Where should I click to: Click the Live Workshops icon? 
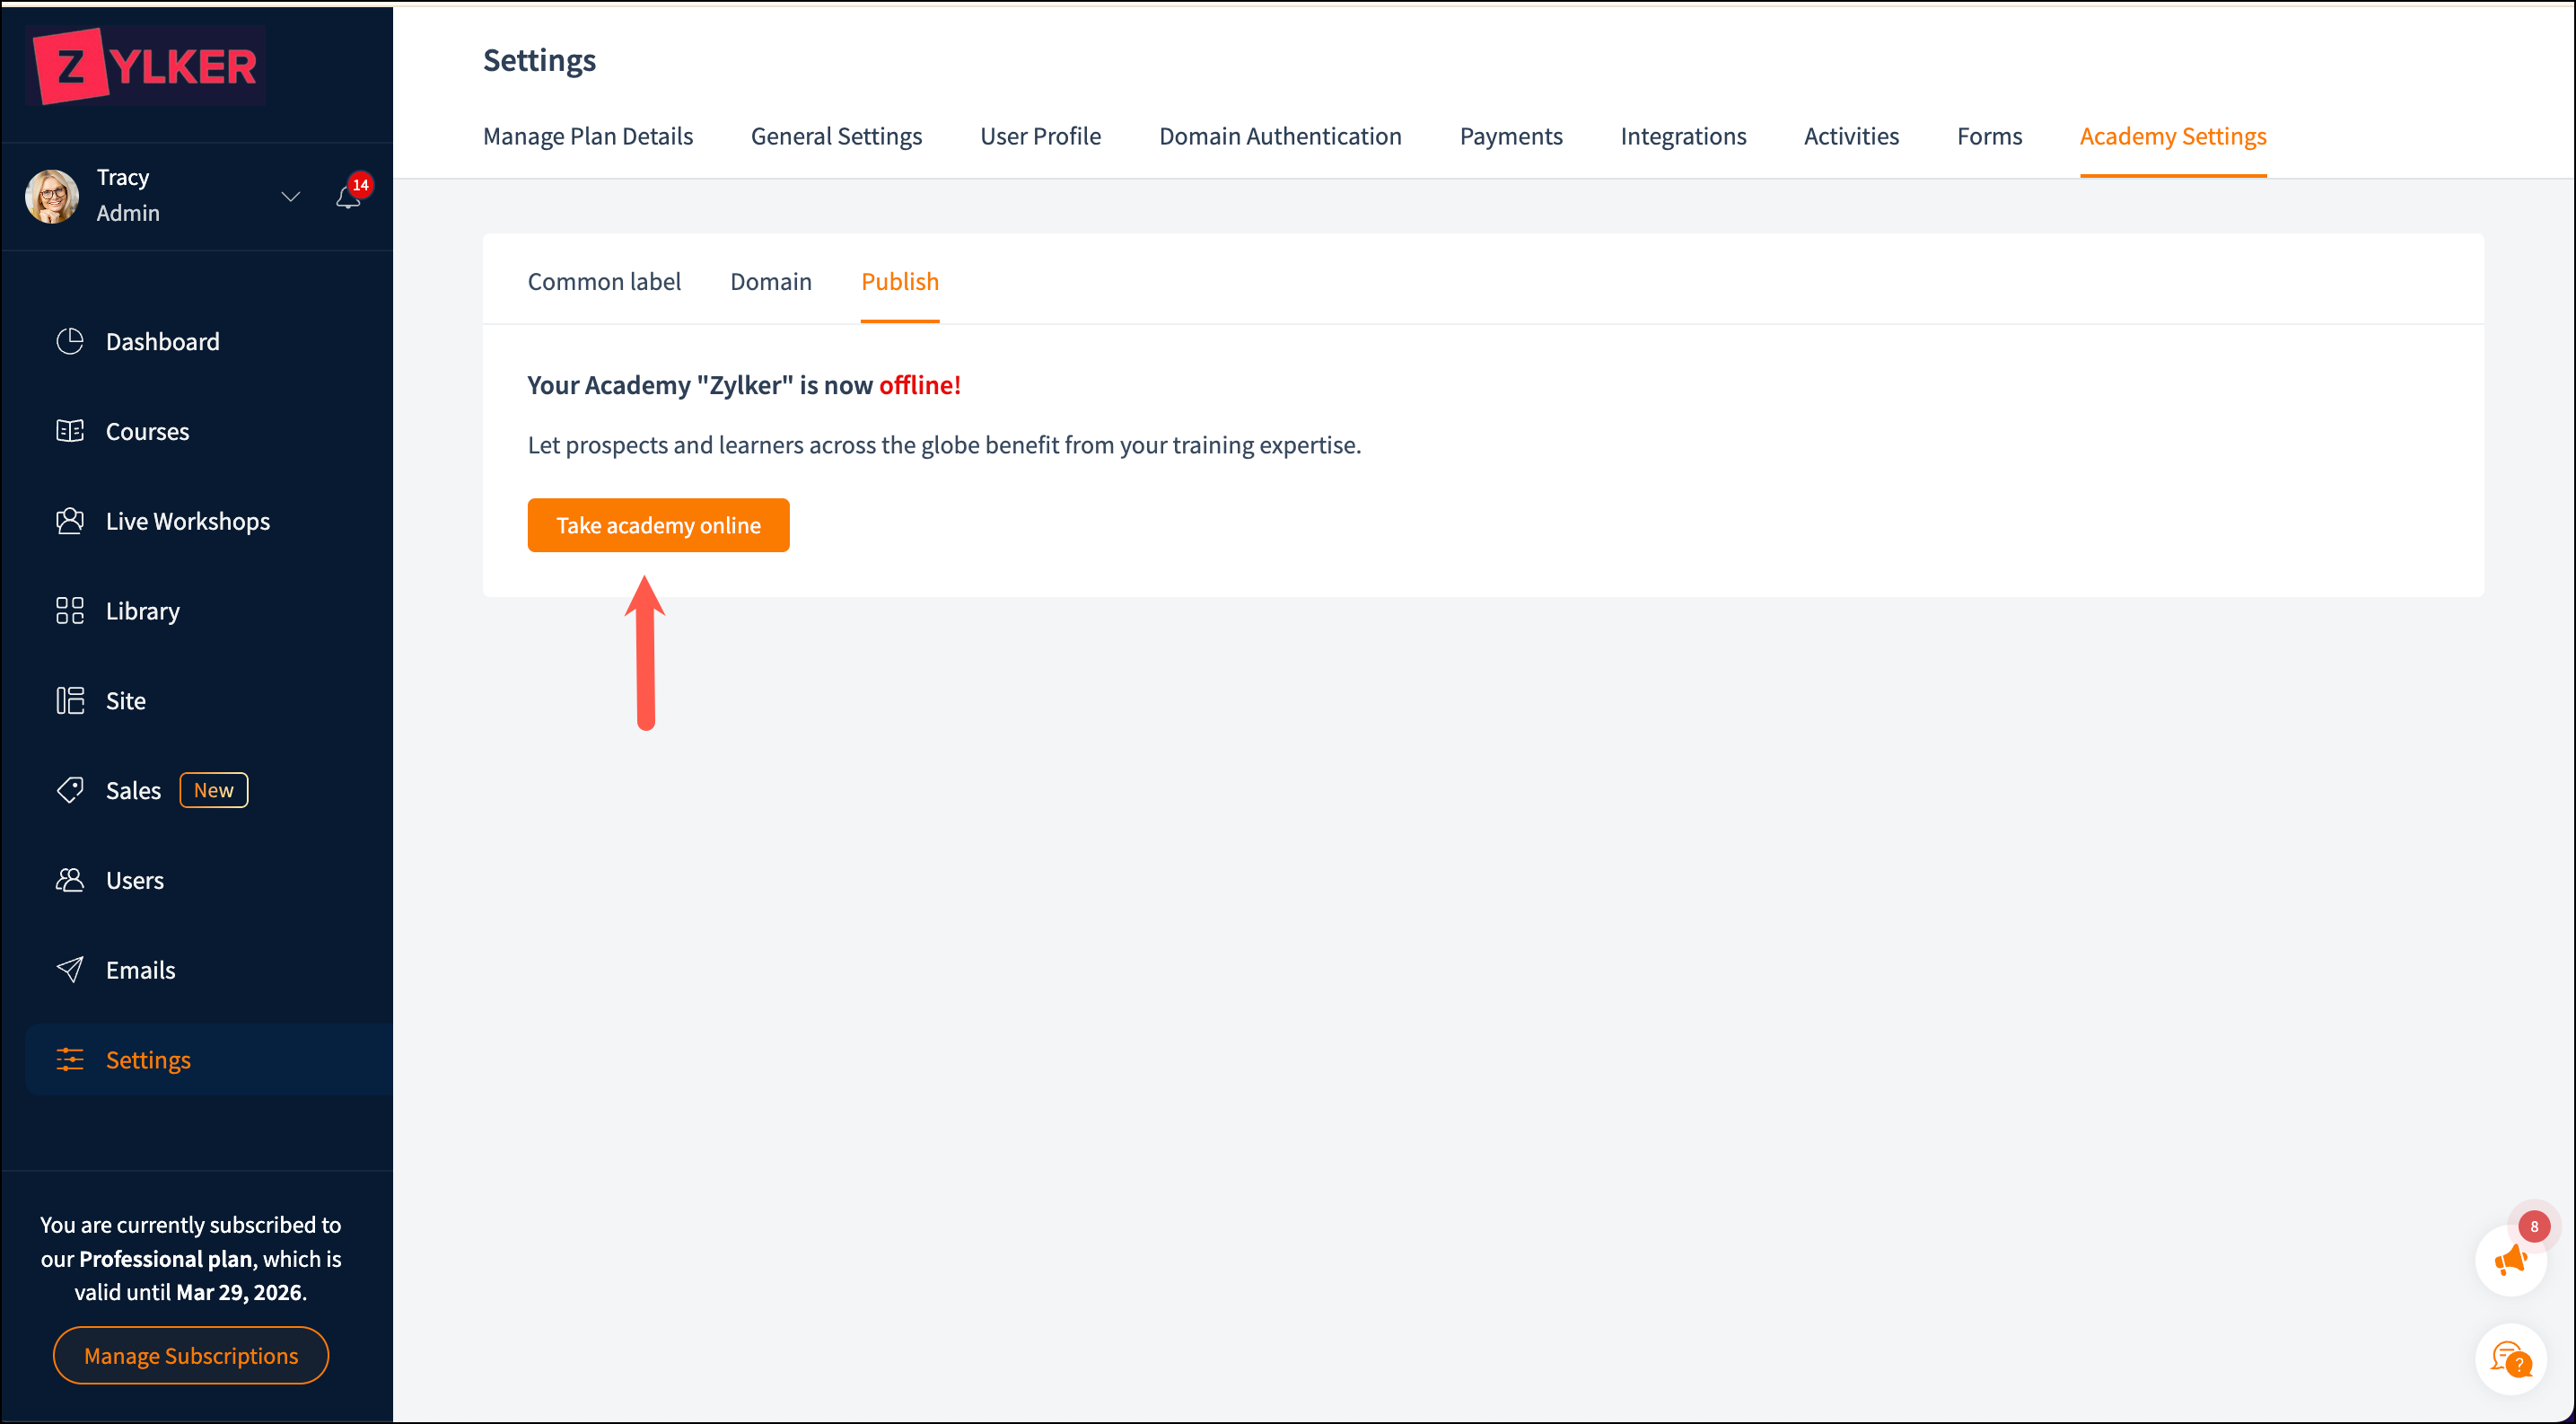70,521
